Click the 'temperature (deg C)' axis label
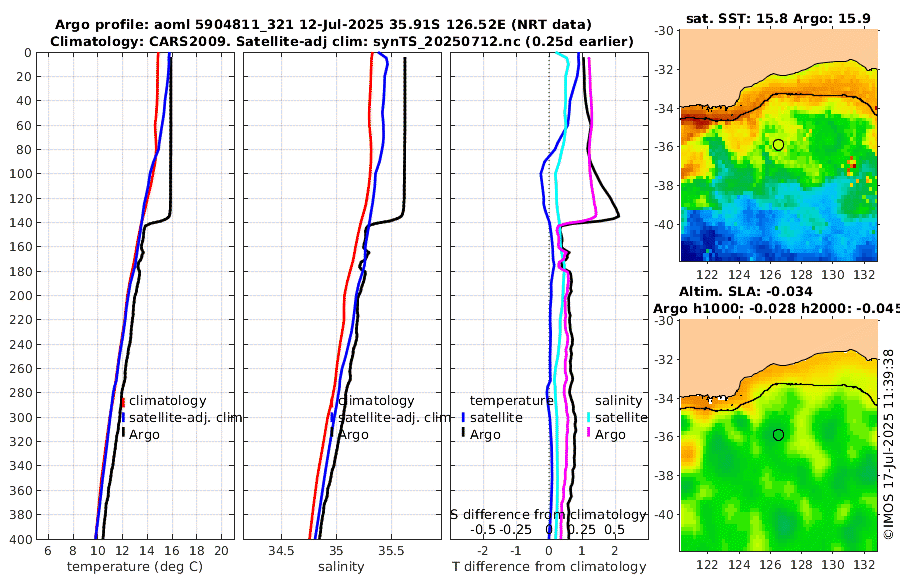Screen dimensions: 900x580 135,566
